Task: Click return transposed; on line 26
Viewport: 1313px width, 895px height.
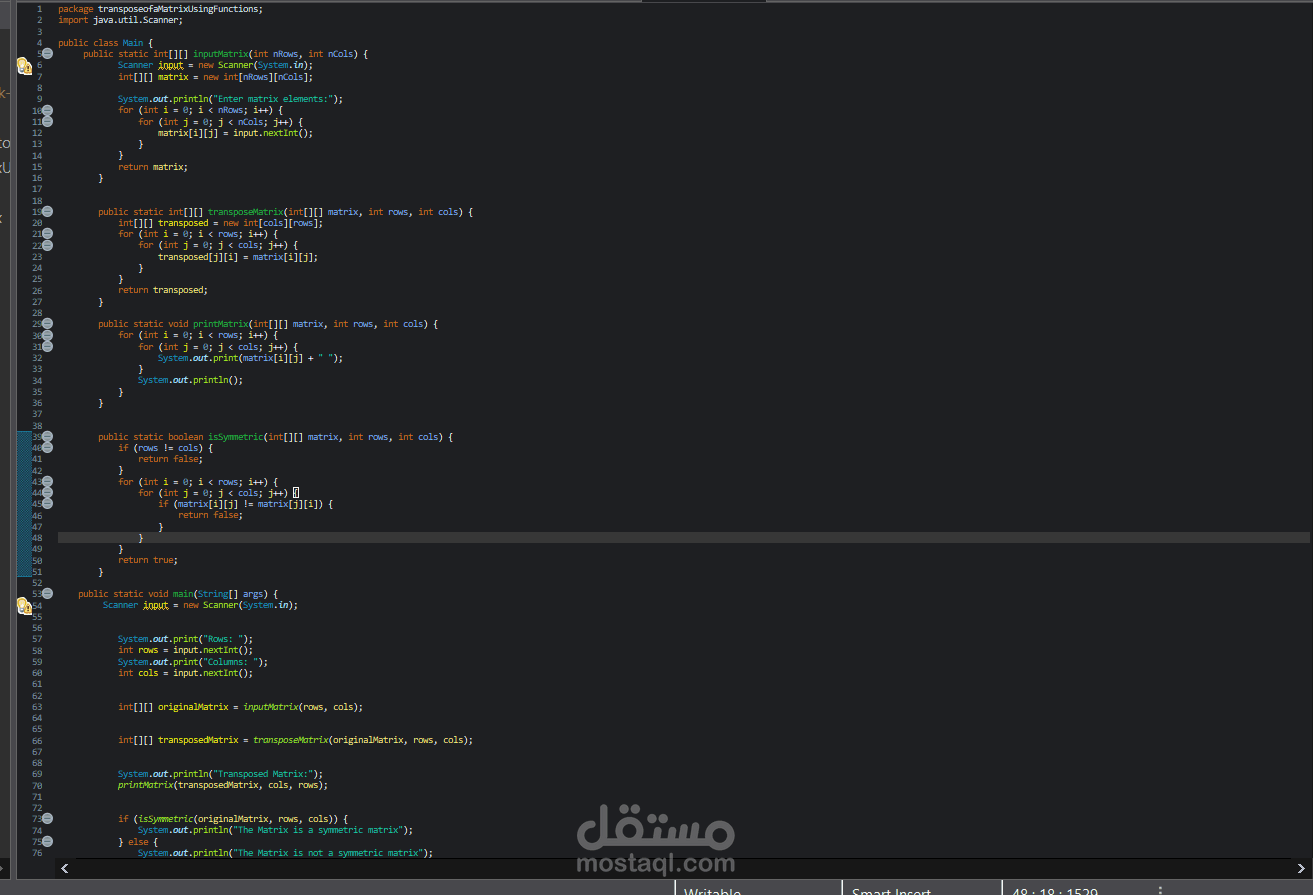Action: [163, 290]
